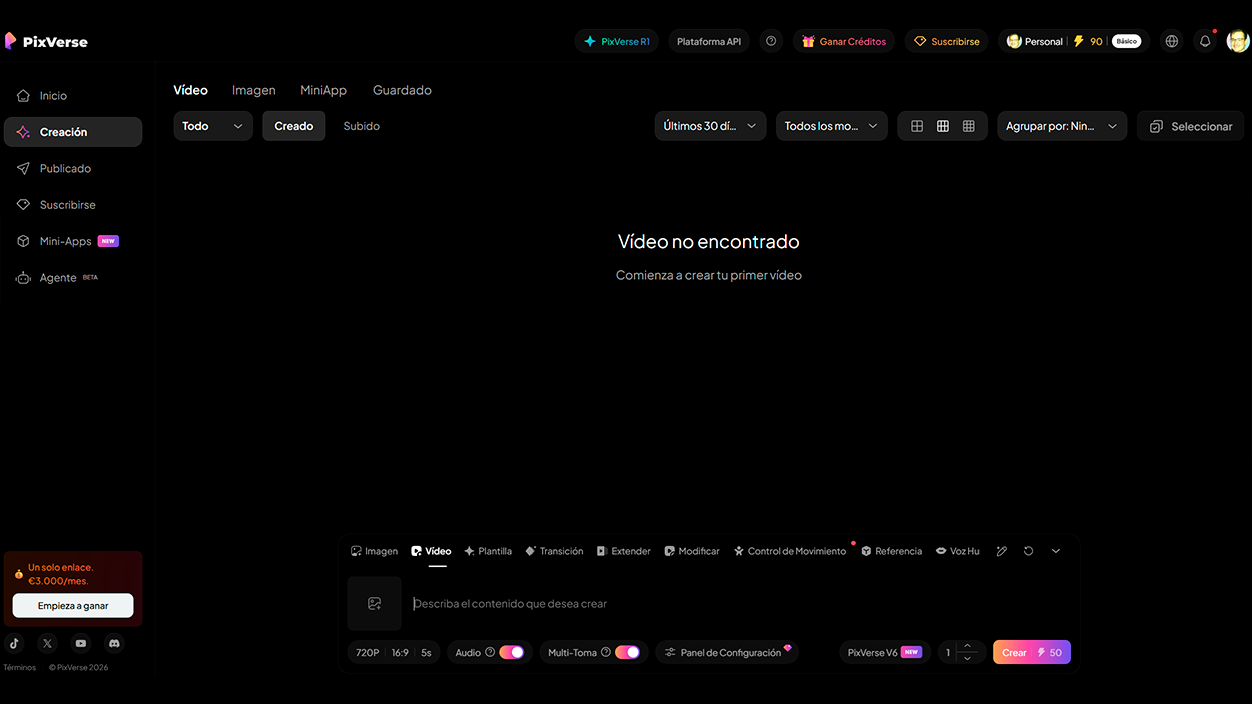Click Ganar Créditos button

click(844, 41)
